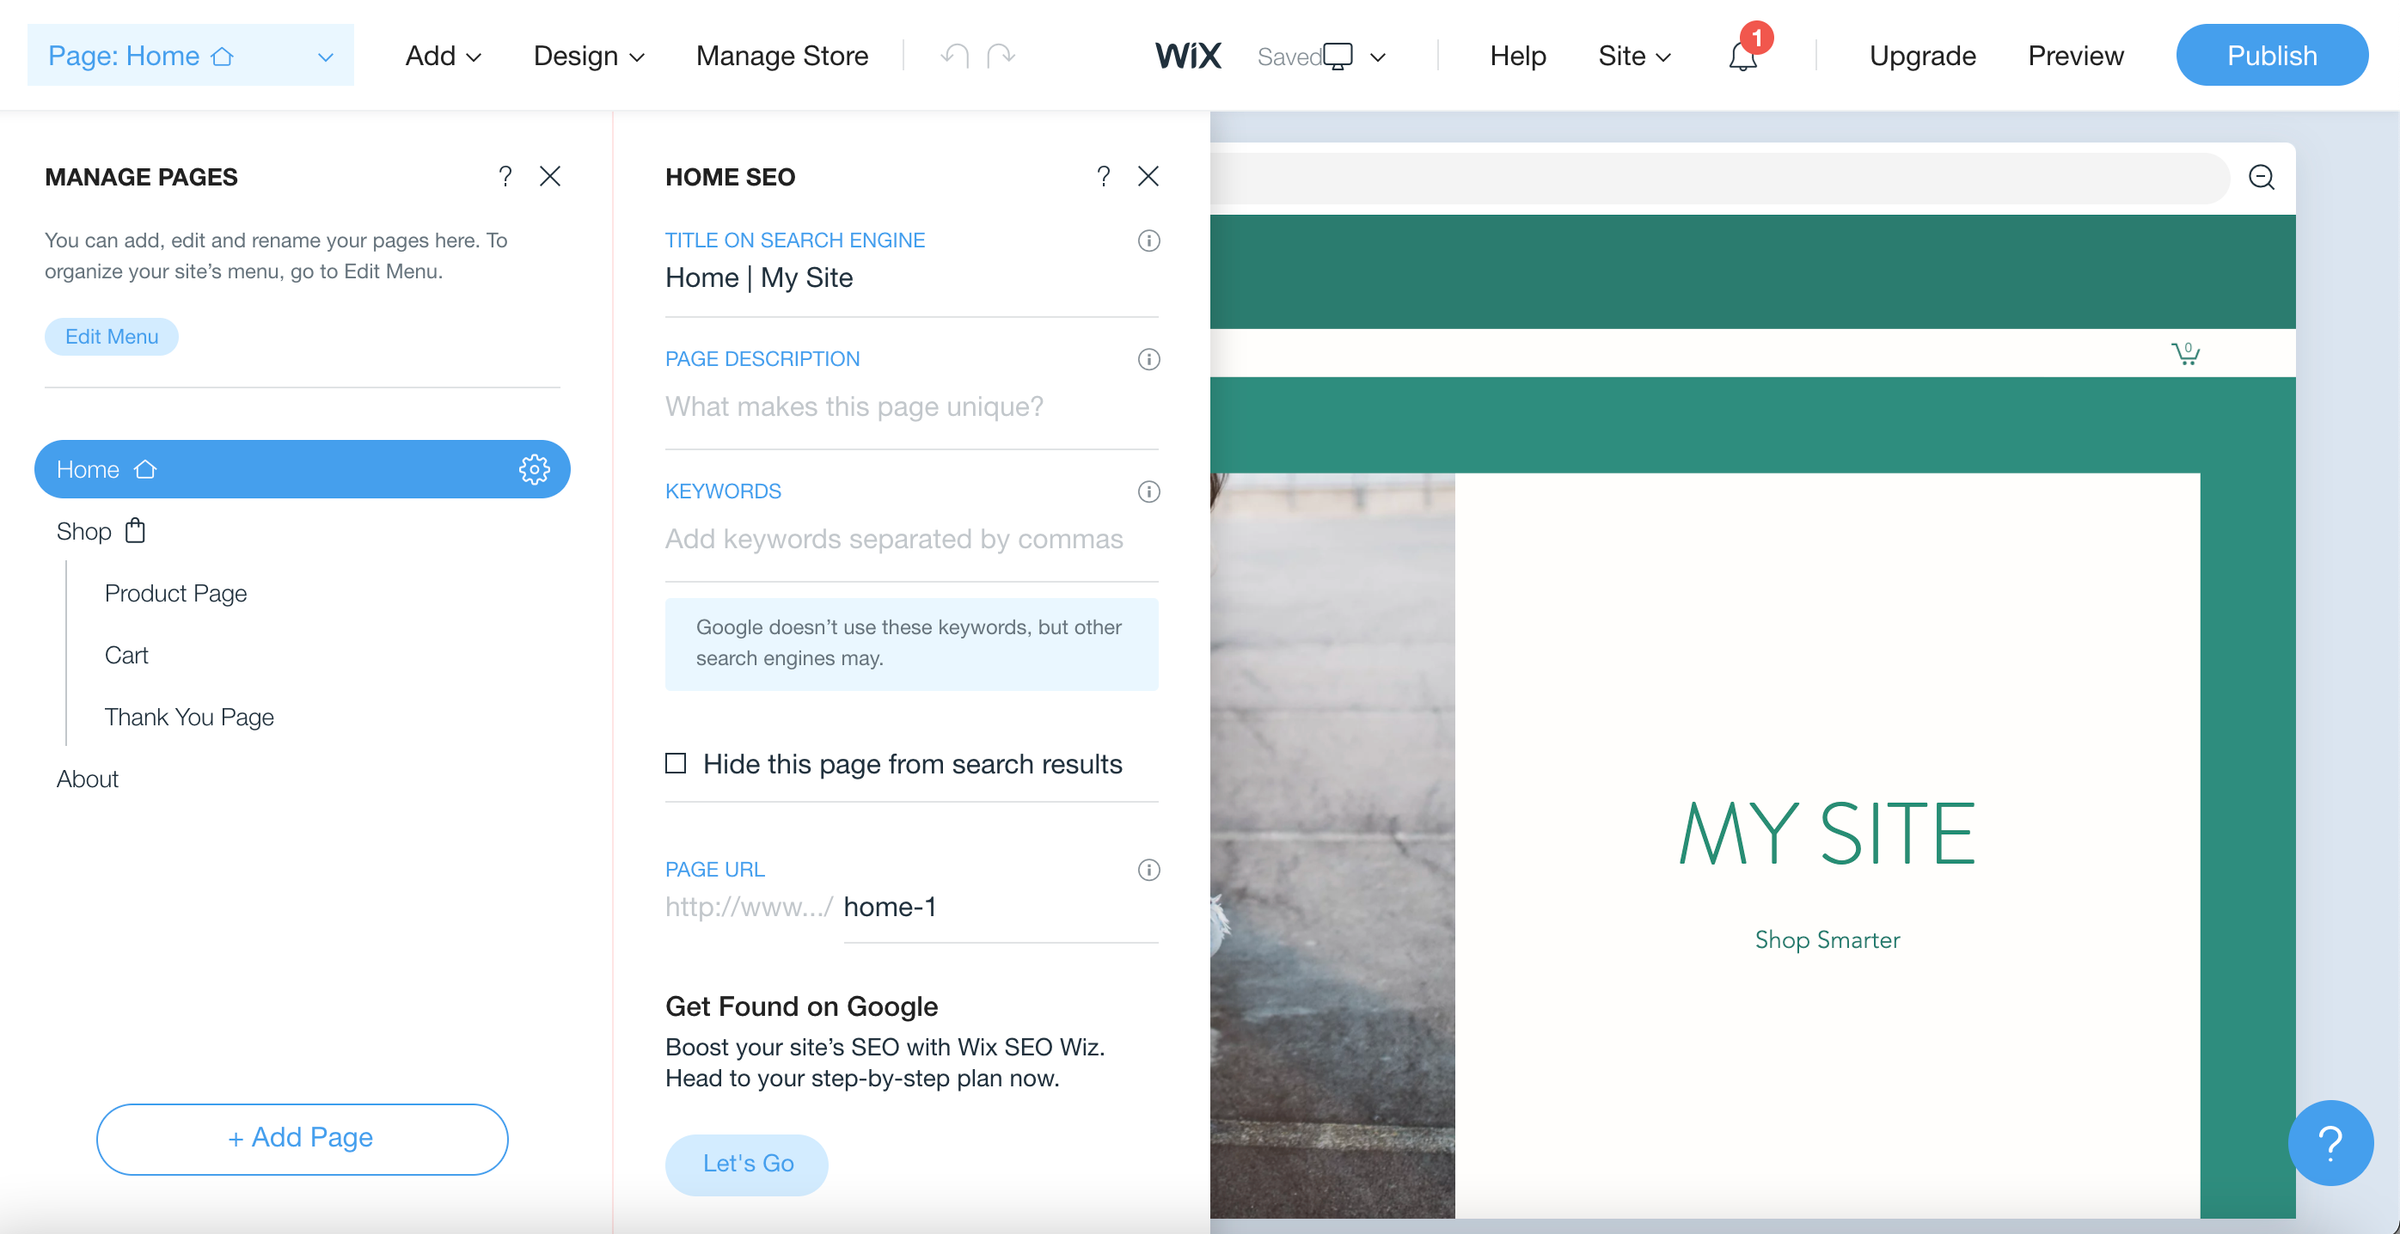Switch to Preview mode
This screenshot has width=2400, height=1234.
[x=2076, y=55]
